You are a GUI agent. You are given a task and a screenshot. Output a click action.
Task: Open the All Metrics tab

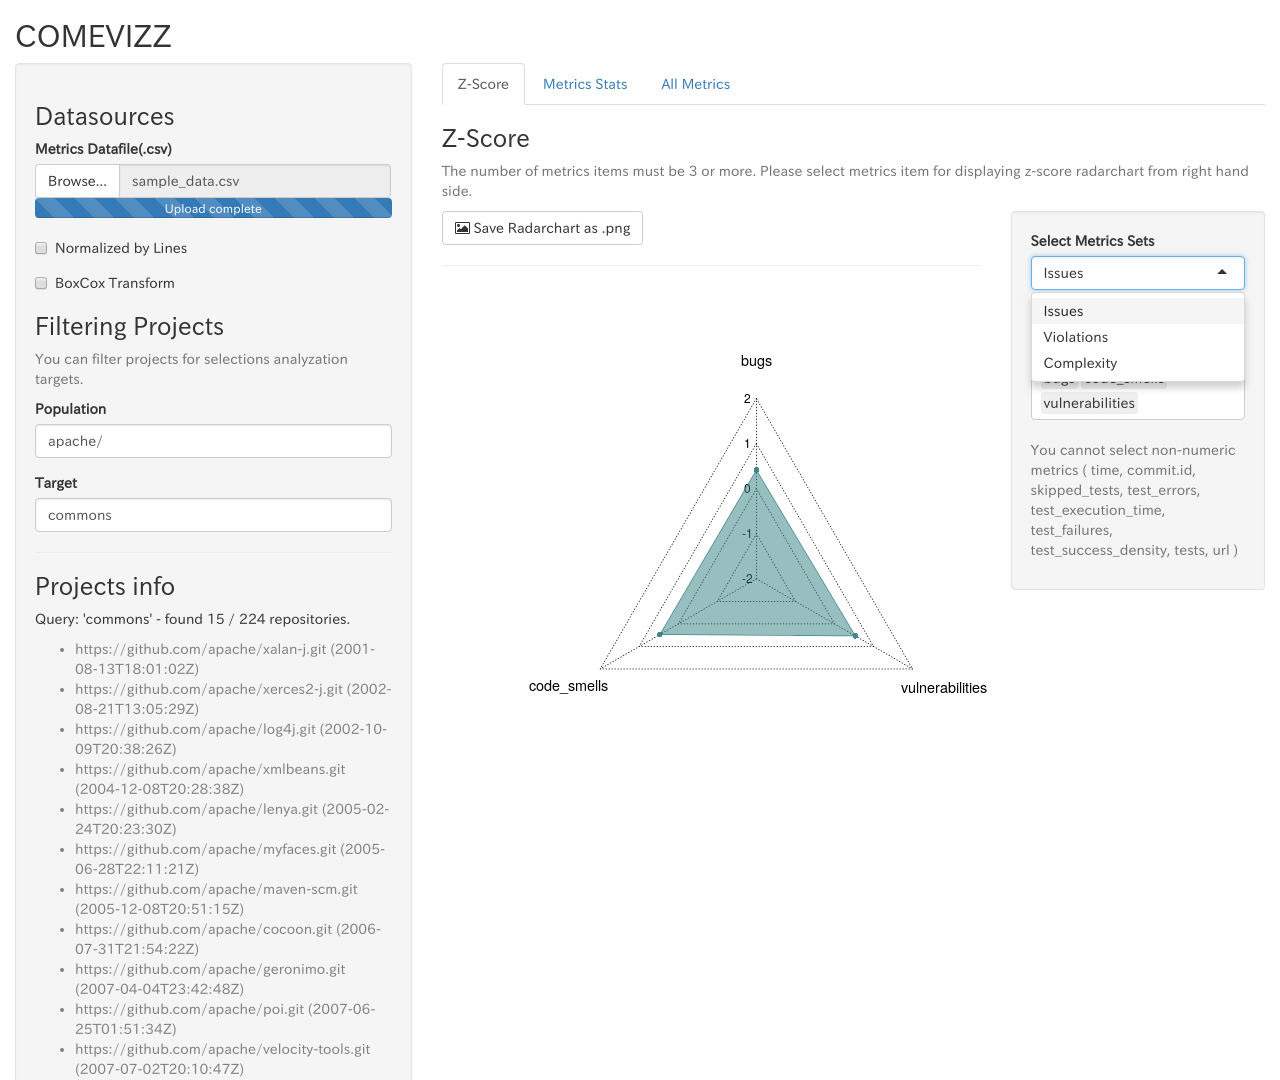coord(695,84)
